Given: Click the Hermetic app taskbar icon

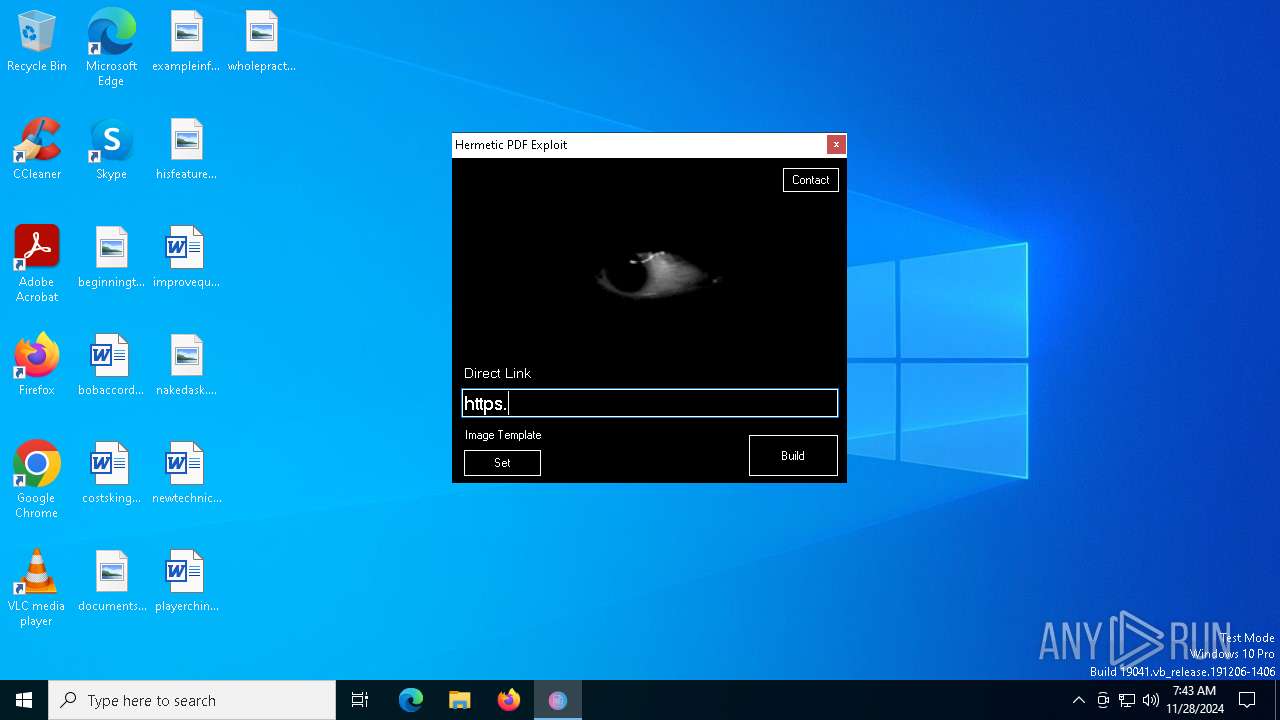Looking at the screenshot, I should click(x=558, y=700).
